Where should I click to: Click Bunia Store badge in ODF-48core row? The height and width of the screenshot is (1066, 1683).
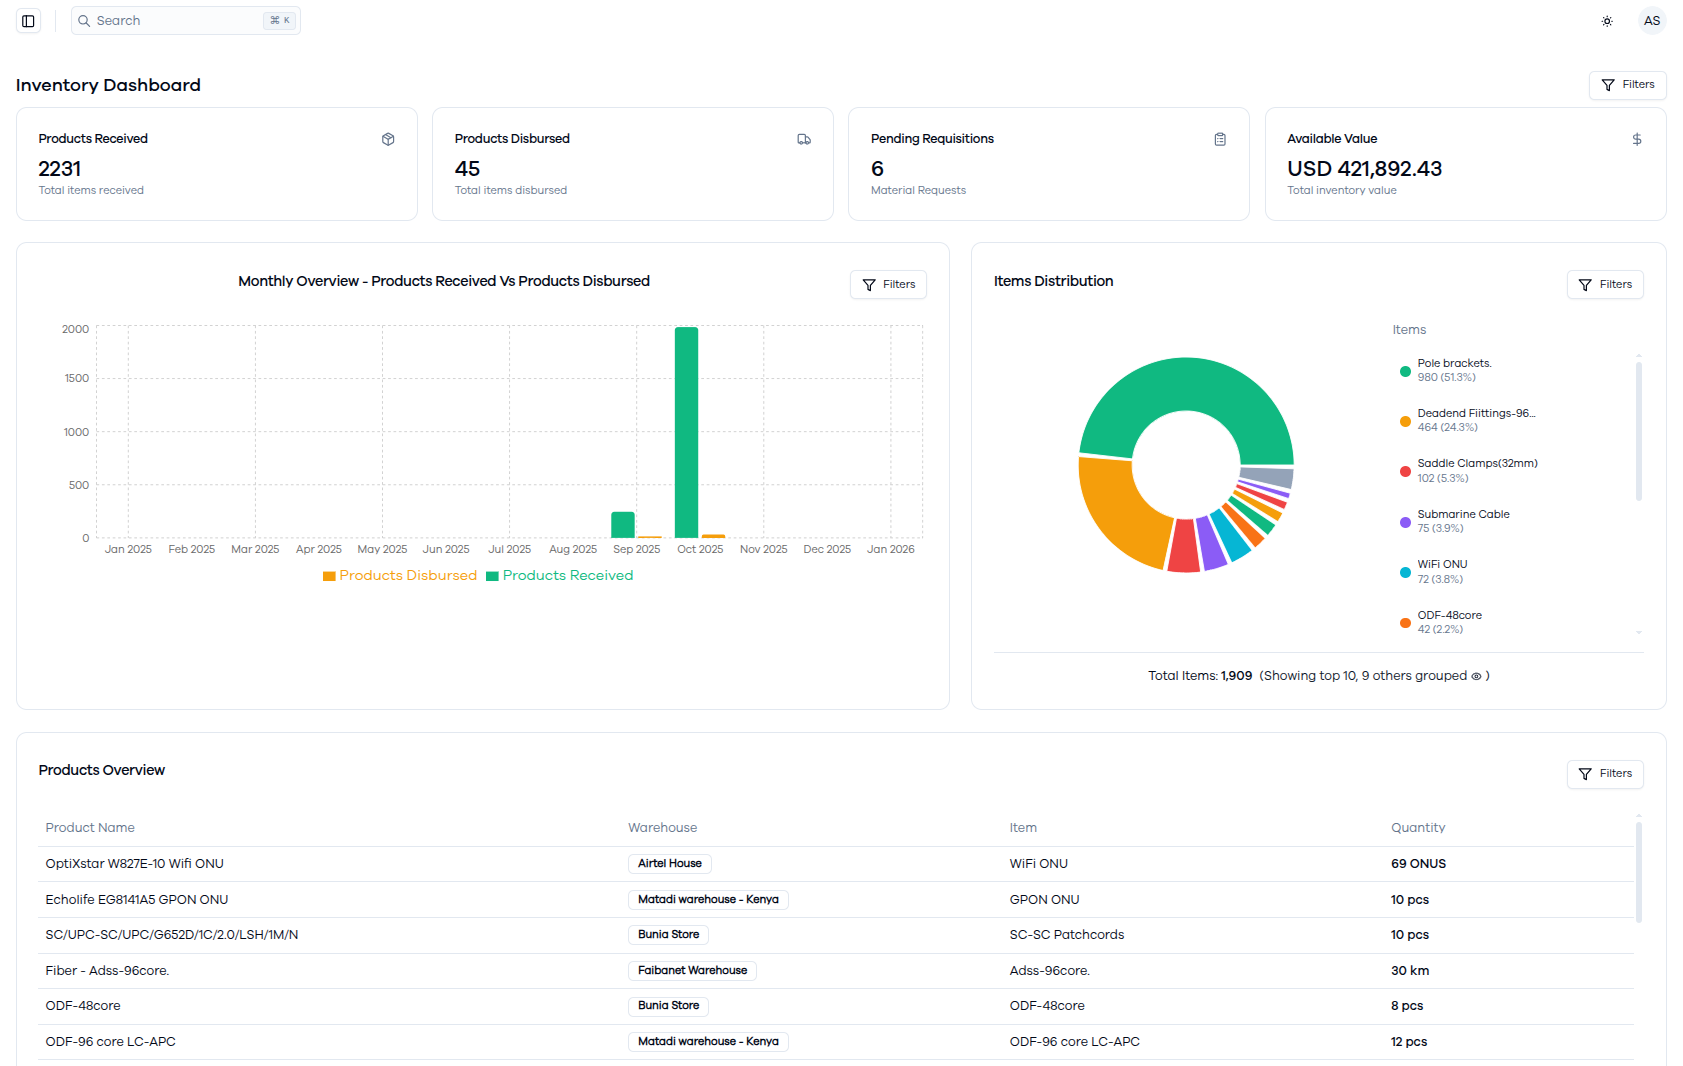pos(668,1006)
